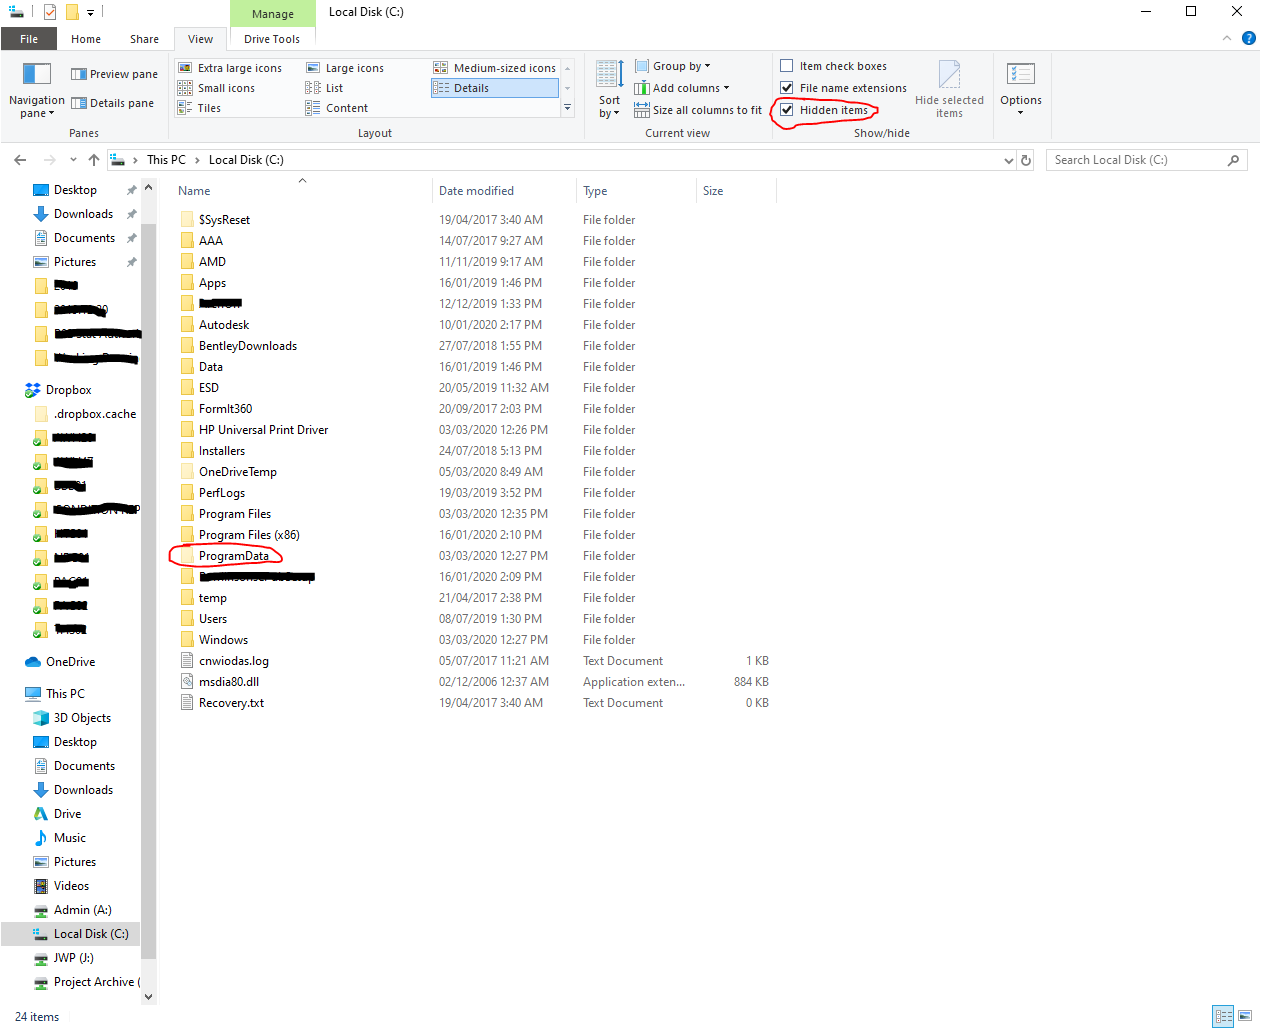Open recent locations dropdown arrow
Image resolution: width=1261 pixels, height=1029 pixels.
pyautogui.click(x=73, y=160)
